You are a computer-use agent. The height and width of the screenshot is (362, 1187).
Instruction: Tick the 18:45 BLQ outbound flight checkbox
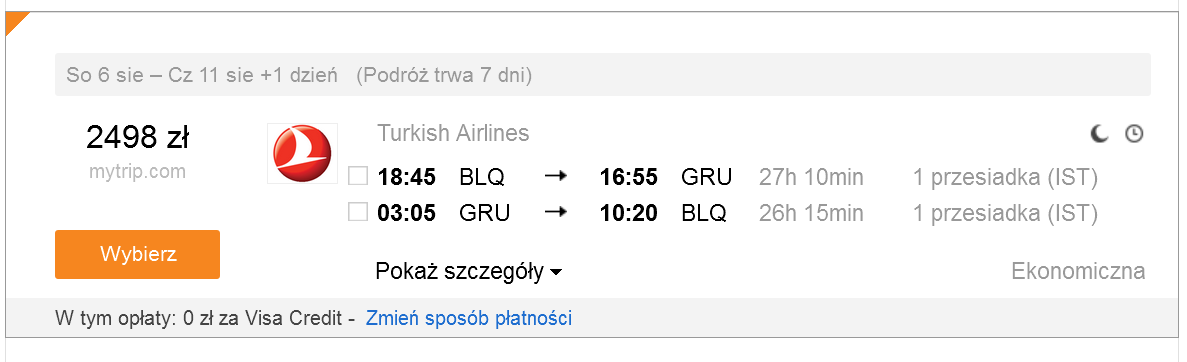click(x=357, y=177)
